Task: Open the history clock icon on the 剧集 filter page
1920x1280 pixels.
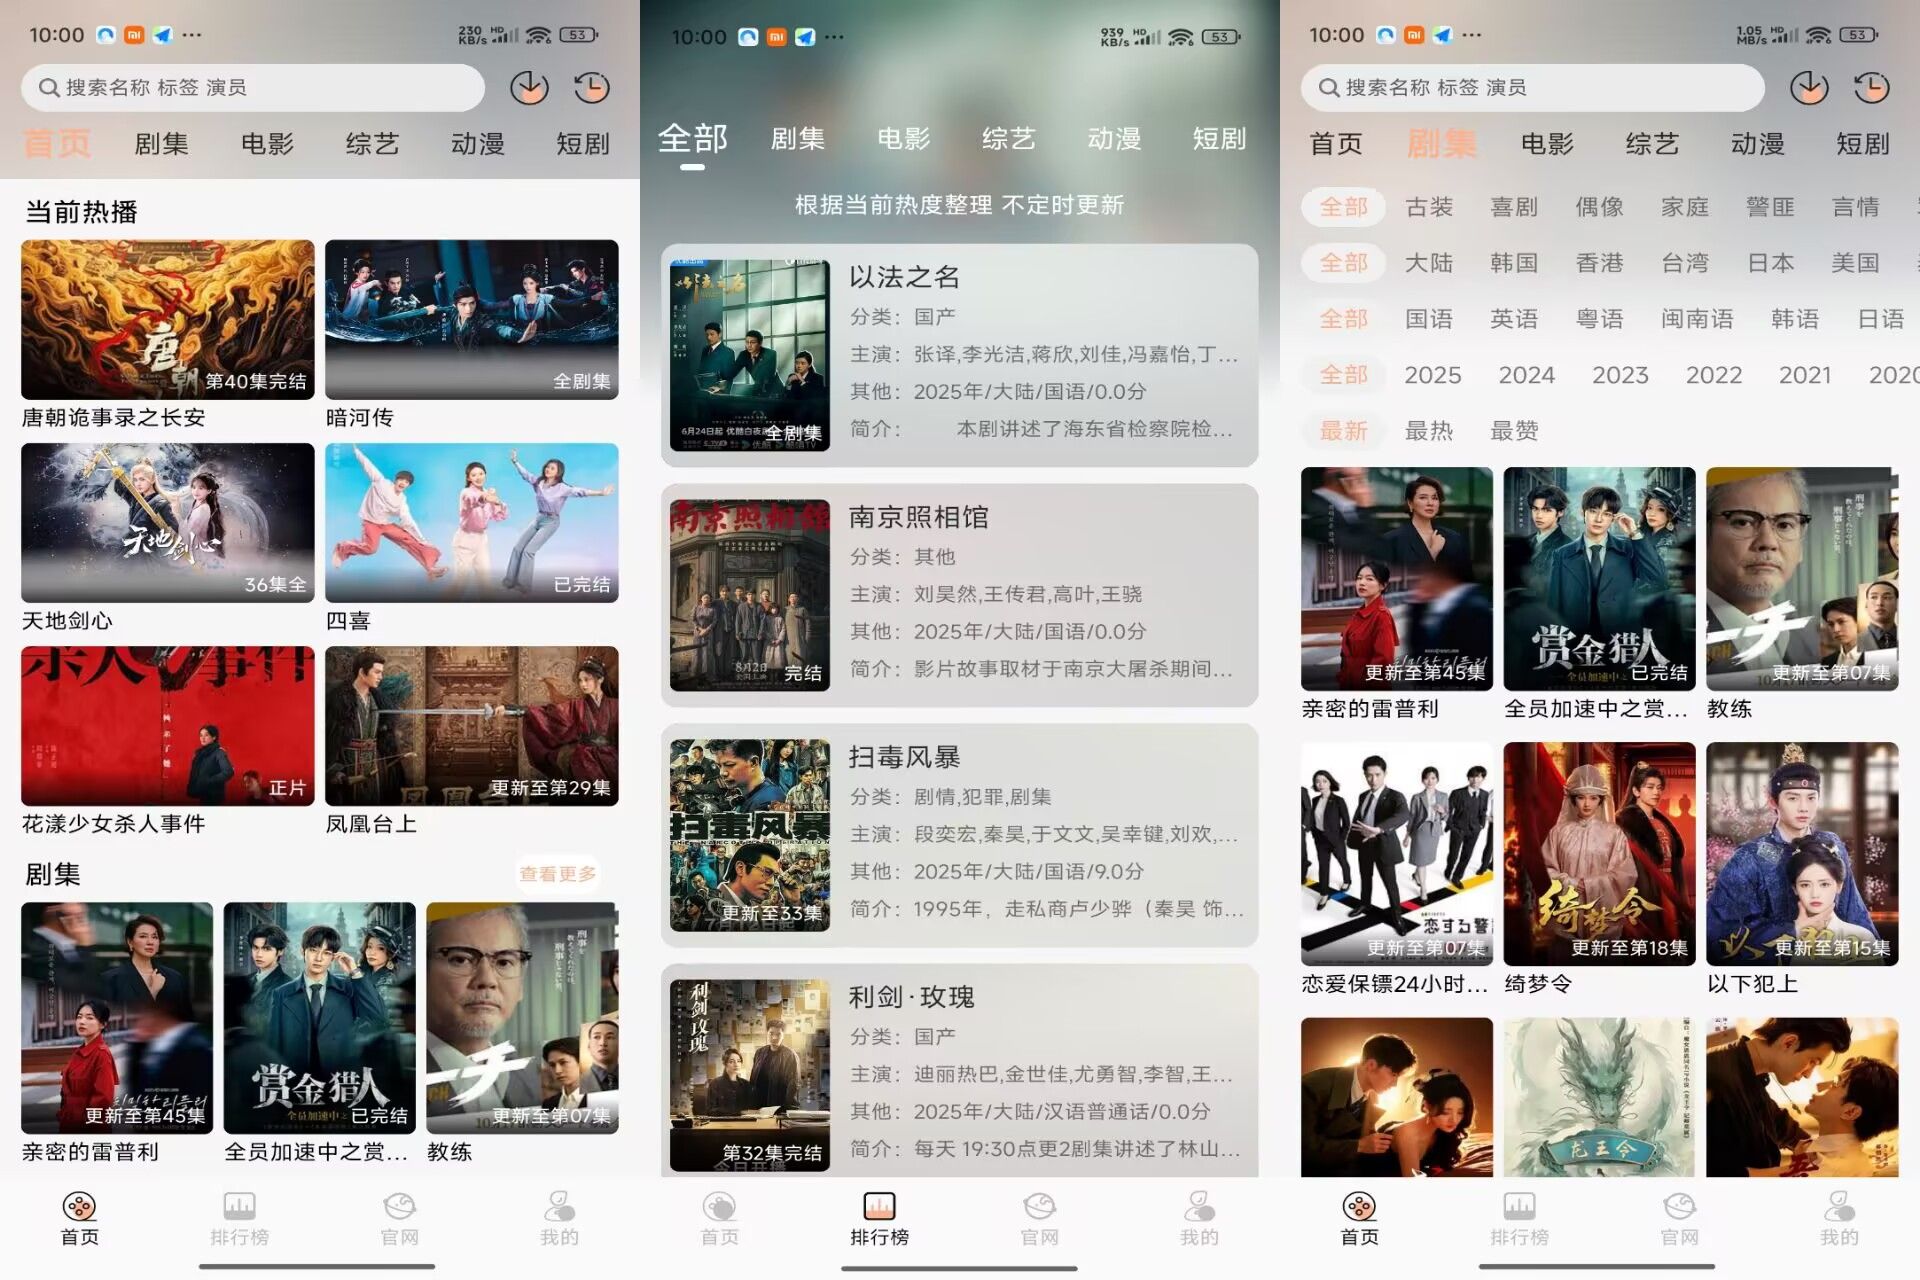Action: pyautogui.click(x=1869, y=87)
